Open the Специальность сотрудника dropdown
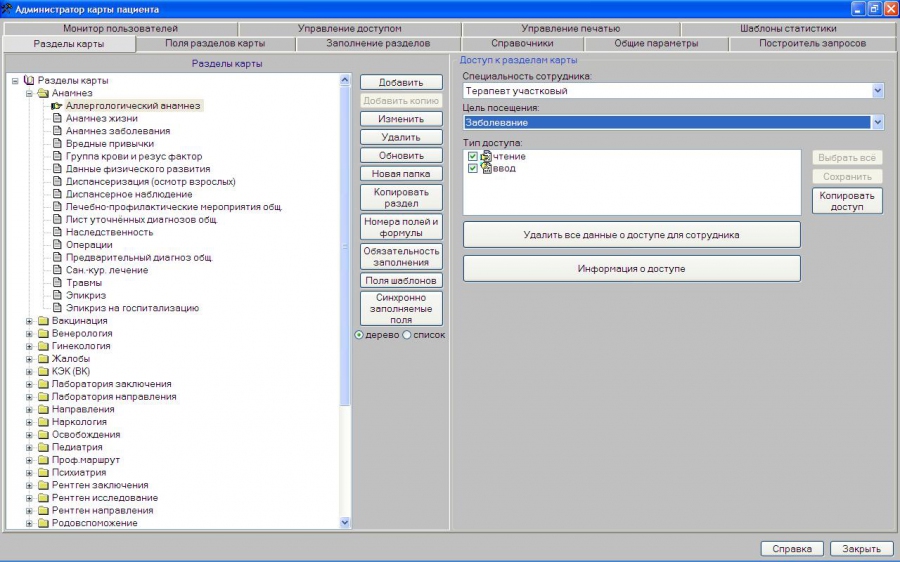Viewport: 900px width, 562px height. point(877,91)
